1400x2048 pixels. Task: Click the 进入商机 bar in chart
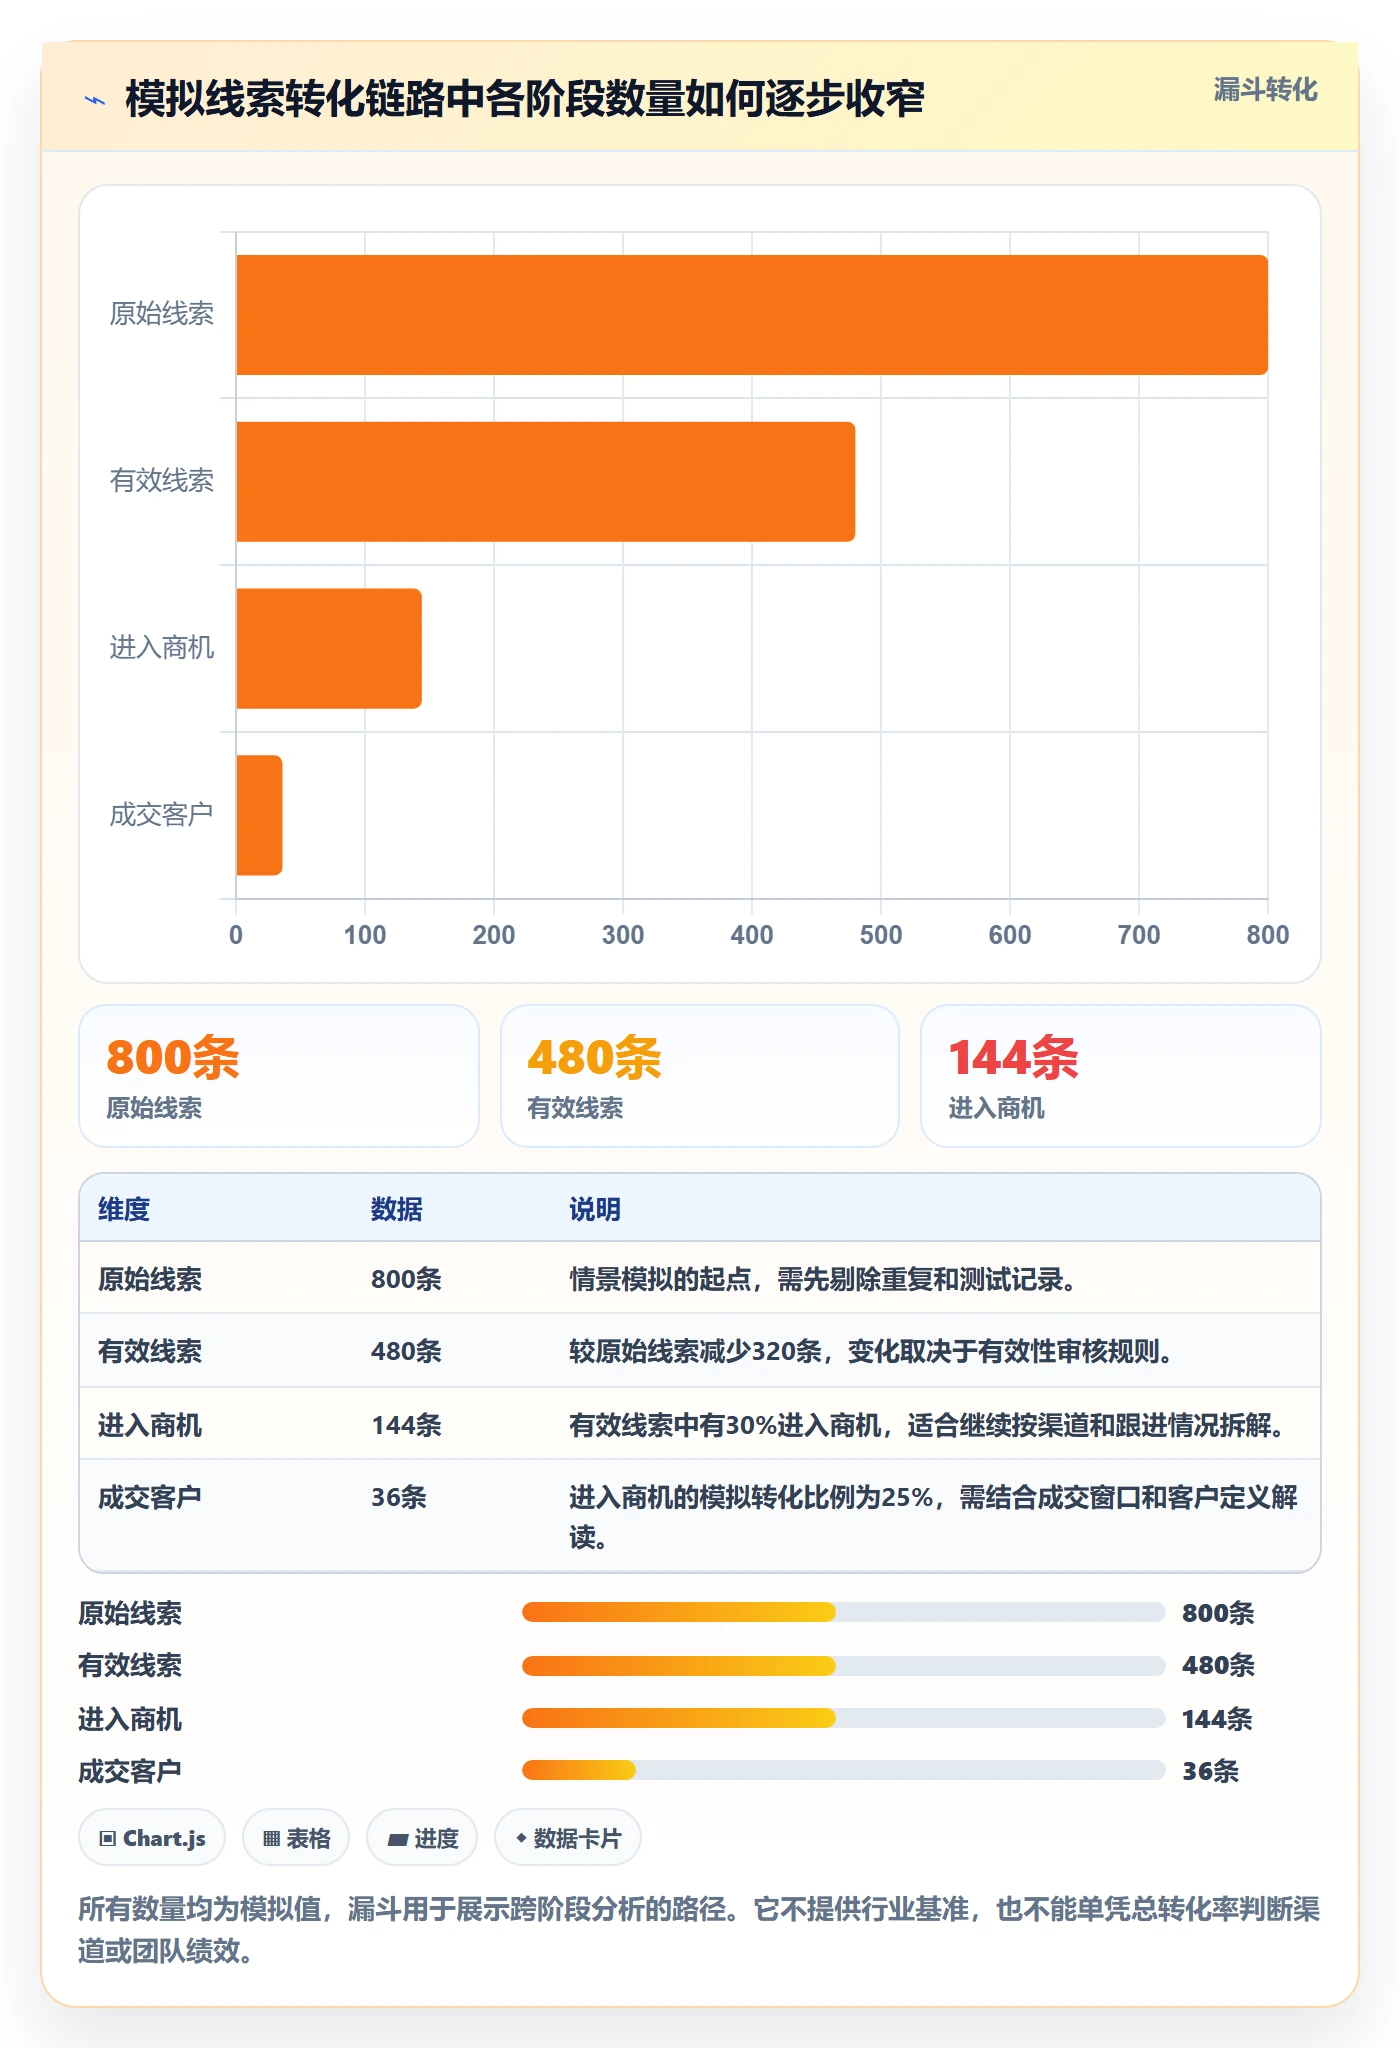click(x=329, y=648)
